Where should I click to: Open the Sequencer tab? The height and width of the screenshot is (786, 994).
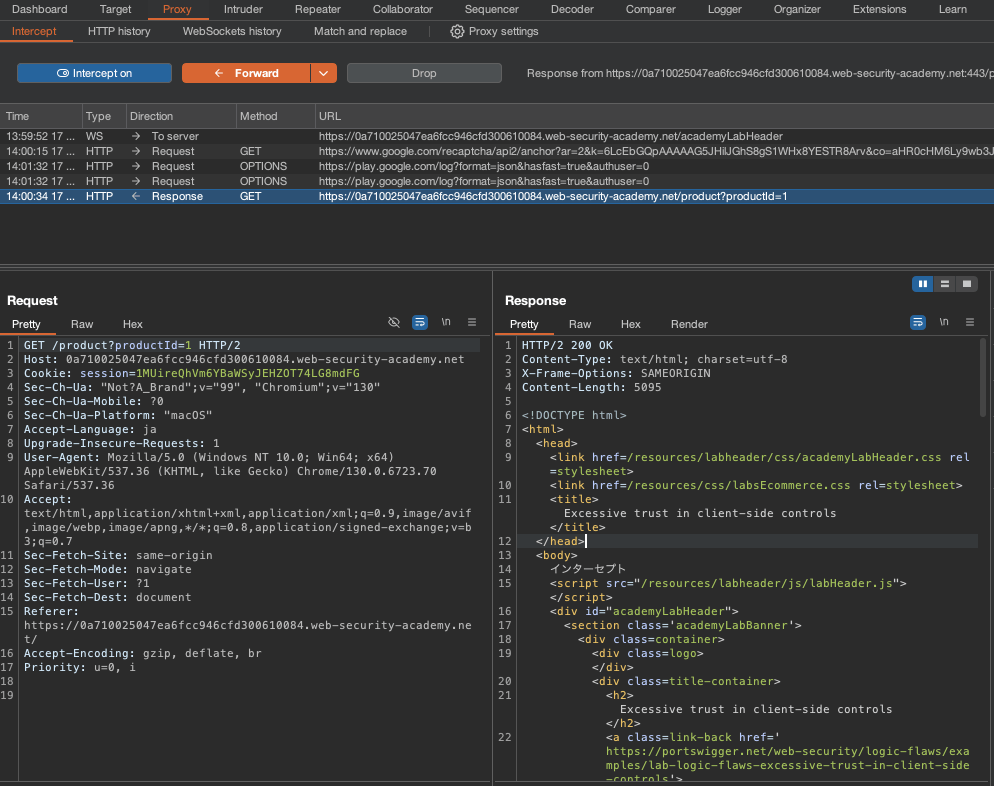(491, 10)
